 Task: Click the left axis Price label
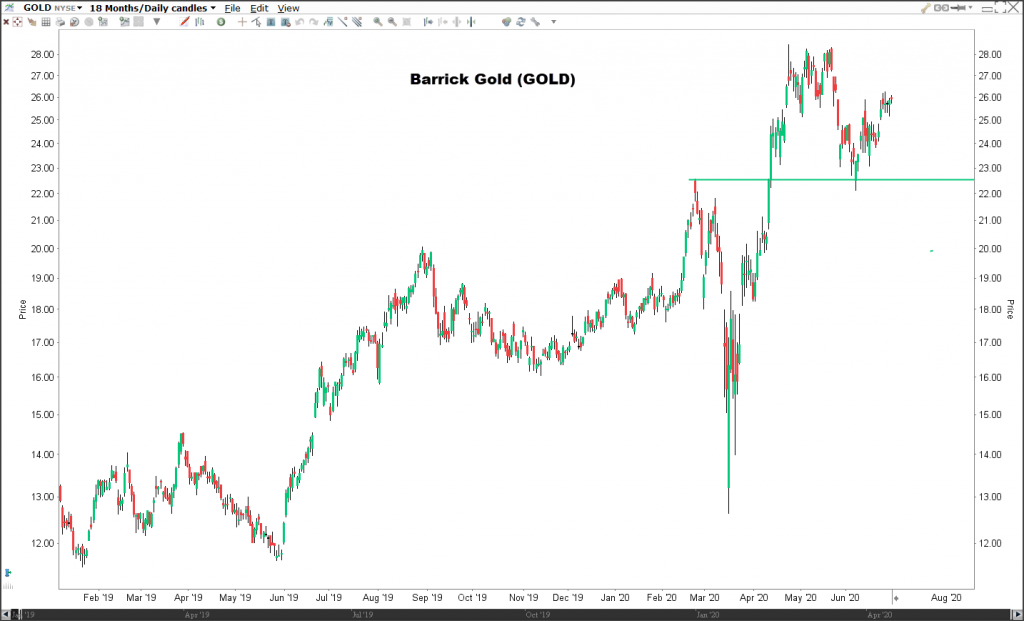(x=23, y=309)
